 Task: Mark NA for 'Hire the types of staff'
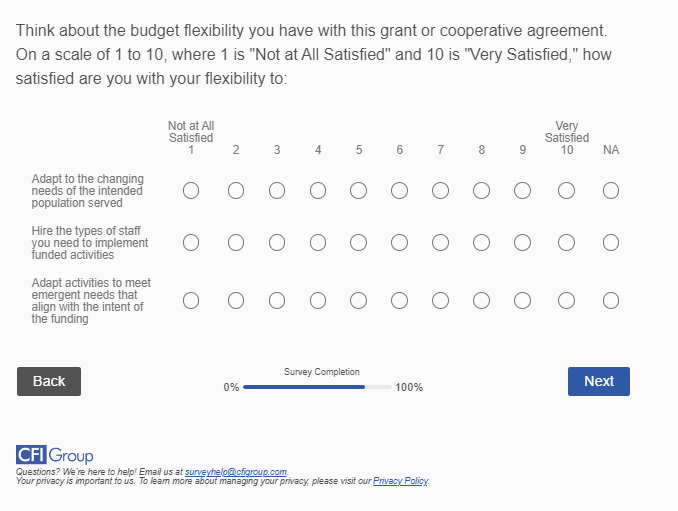[611, 242]
